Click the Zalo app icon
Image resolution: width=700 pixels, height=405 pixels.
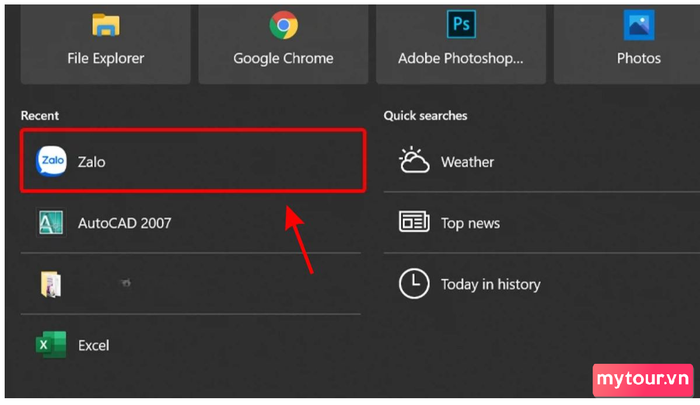click(x=51, y=161)
